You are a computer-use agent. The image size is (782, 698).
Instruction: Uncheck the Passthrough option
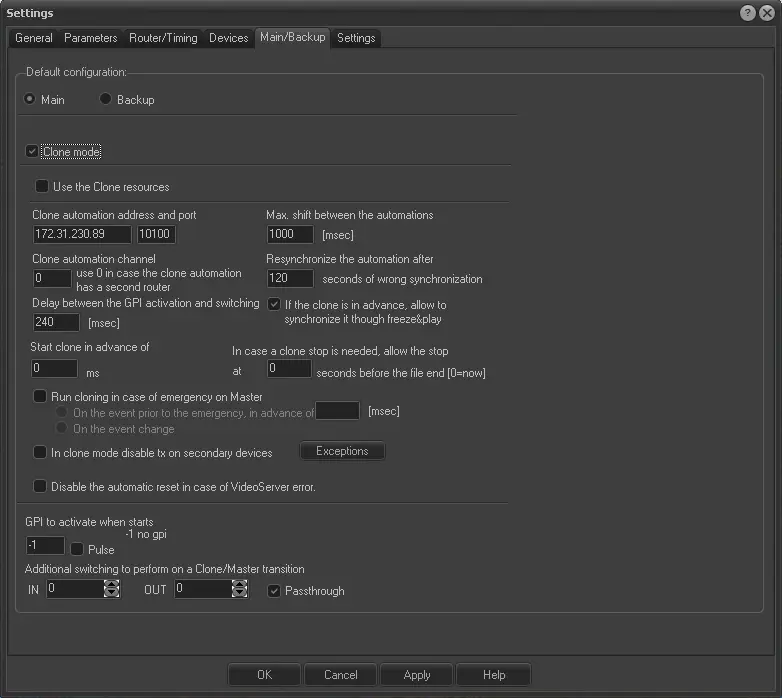pos(274,591)
